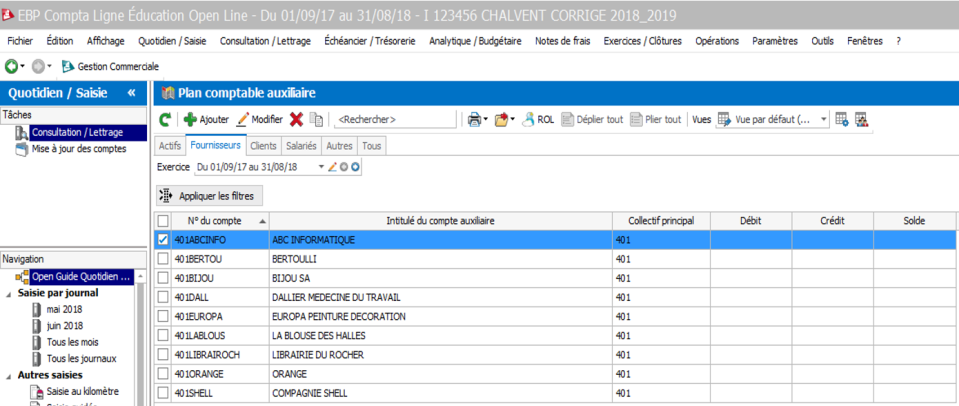Check the 401SHELL row checkbox
Image resolution: width=959 pixels, height=406 pixels.
pyautogui.click(x=163, y=393)
